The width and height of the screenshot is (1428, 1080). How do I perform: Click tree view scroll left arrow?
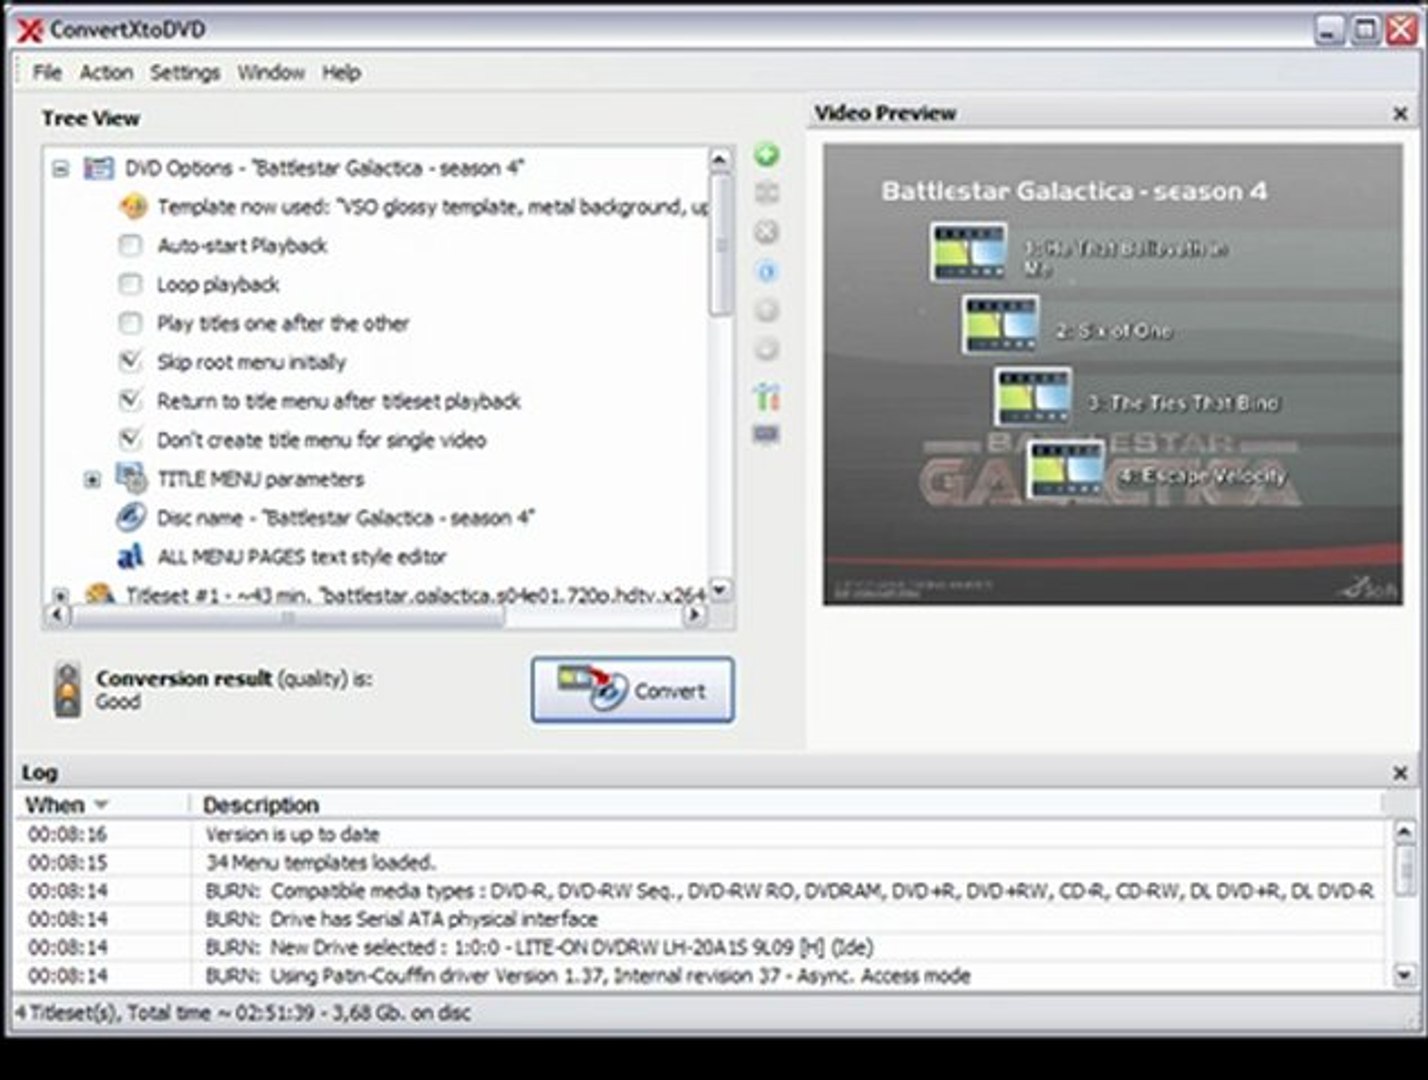(57, 615)
